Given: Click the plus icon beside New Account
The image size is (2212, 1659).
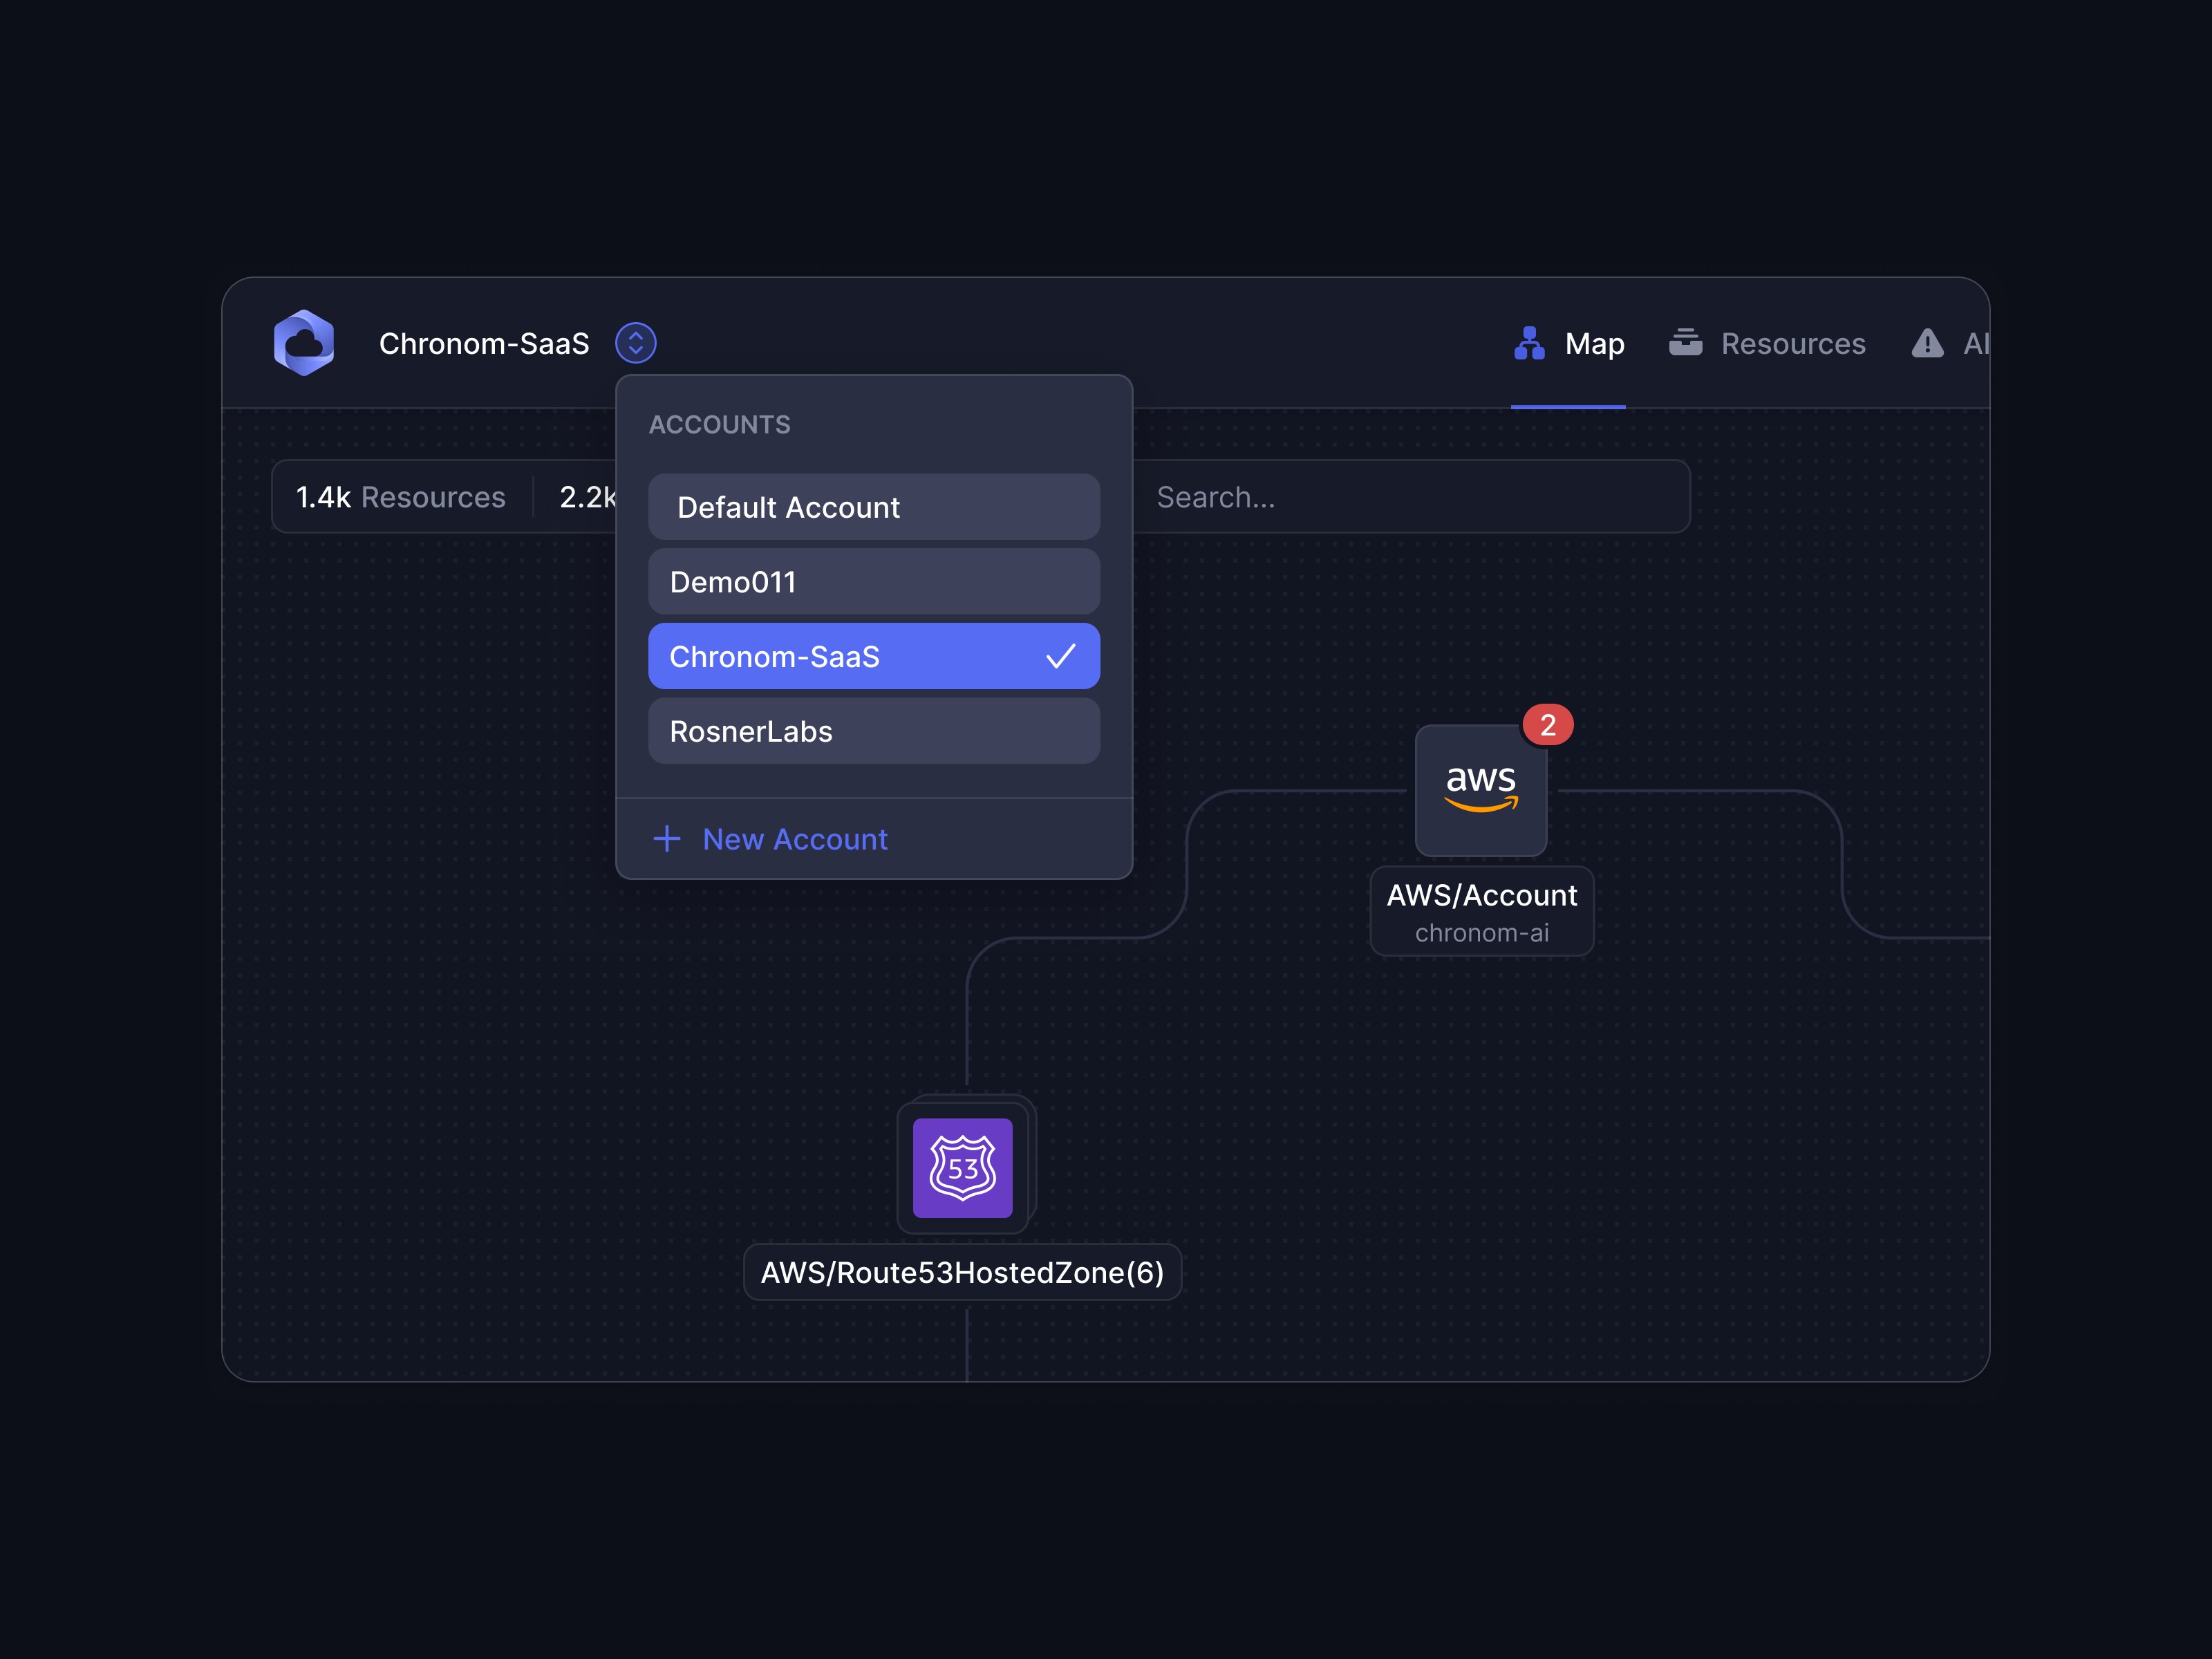Looking at the screenshot, I should pyautogui.click(x=667, y=838).
